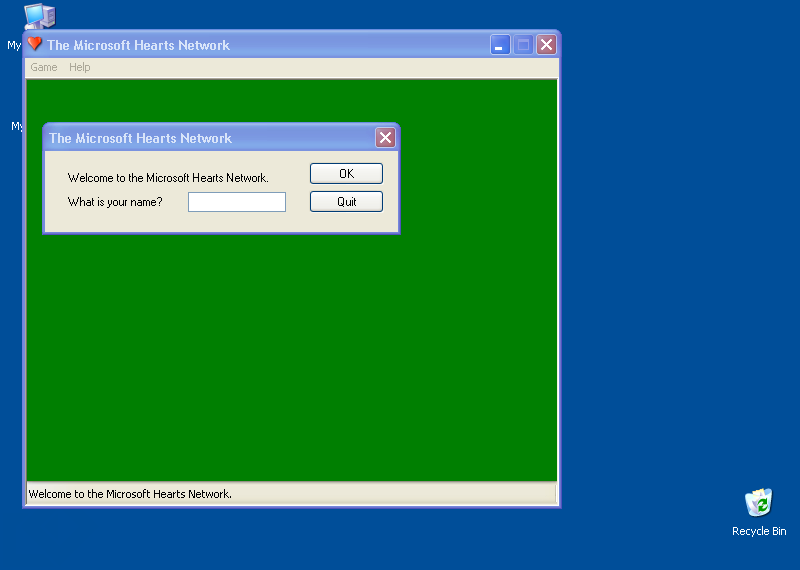The height and width of the screenshot is (570, 800).
Task: Focus the 'What is your name?' text field
Action: 237,202
